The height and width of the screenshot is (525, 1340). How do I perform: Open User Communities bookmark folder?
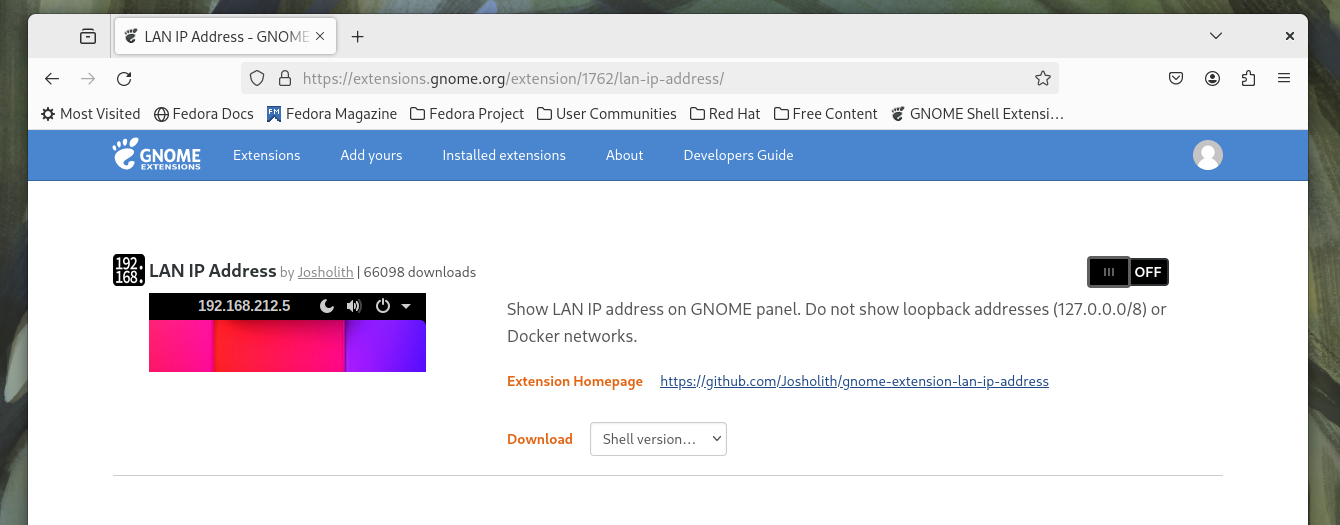[607, 114]
